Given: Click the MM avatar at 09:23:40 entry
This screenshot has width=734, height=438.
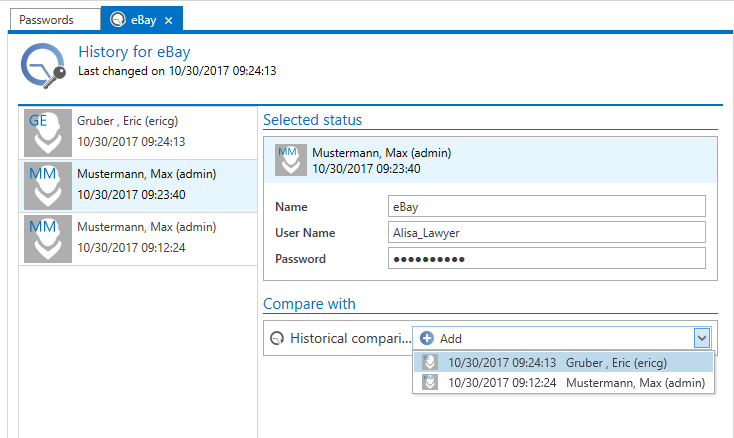Looking at the screenshot, I should [48, 186].
